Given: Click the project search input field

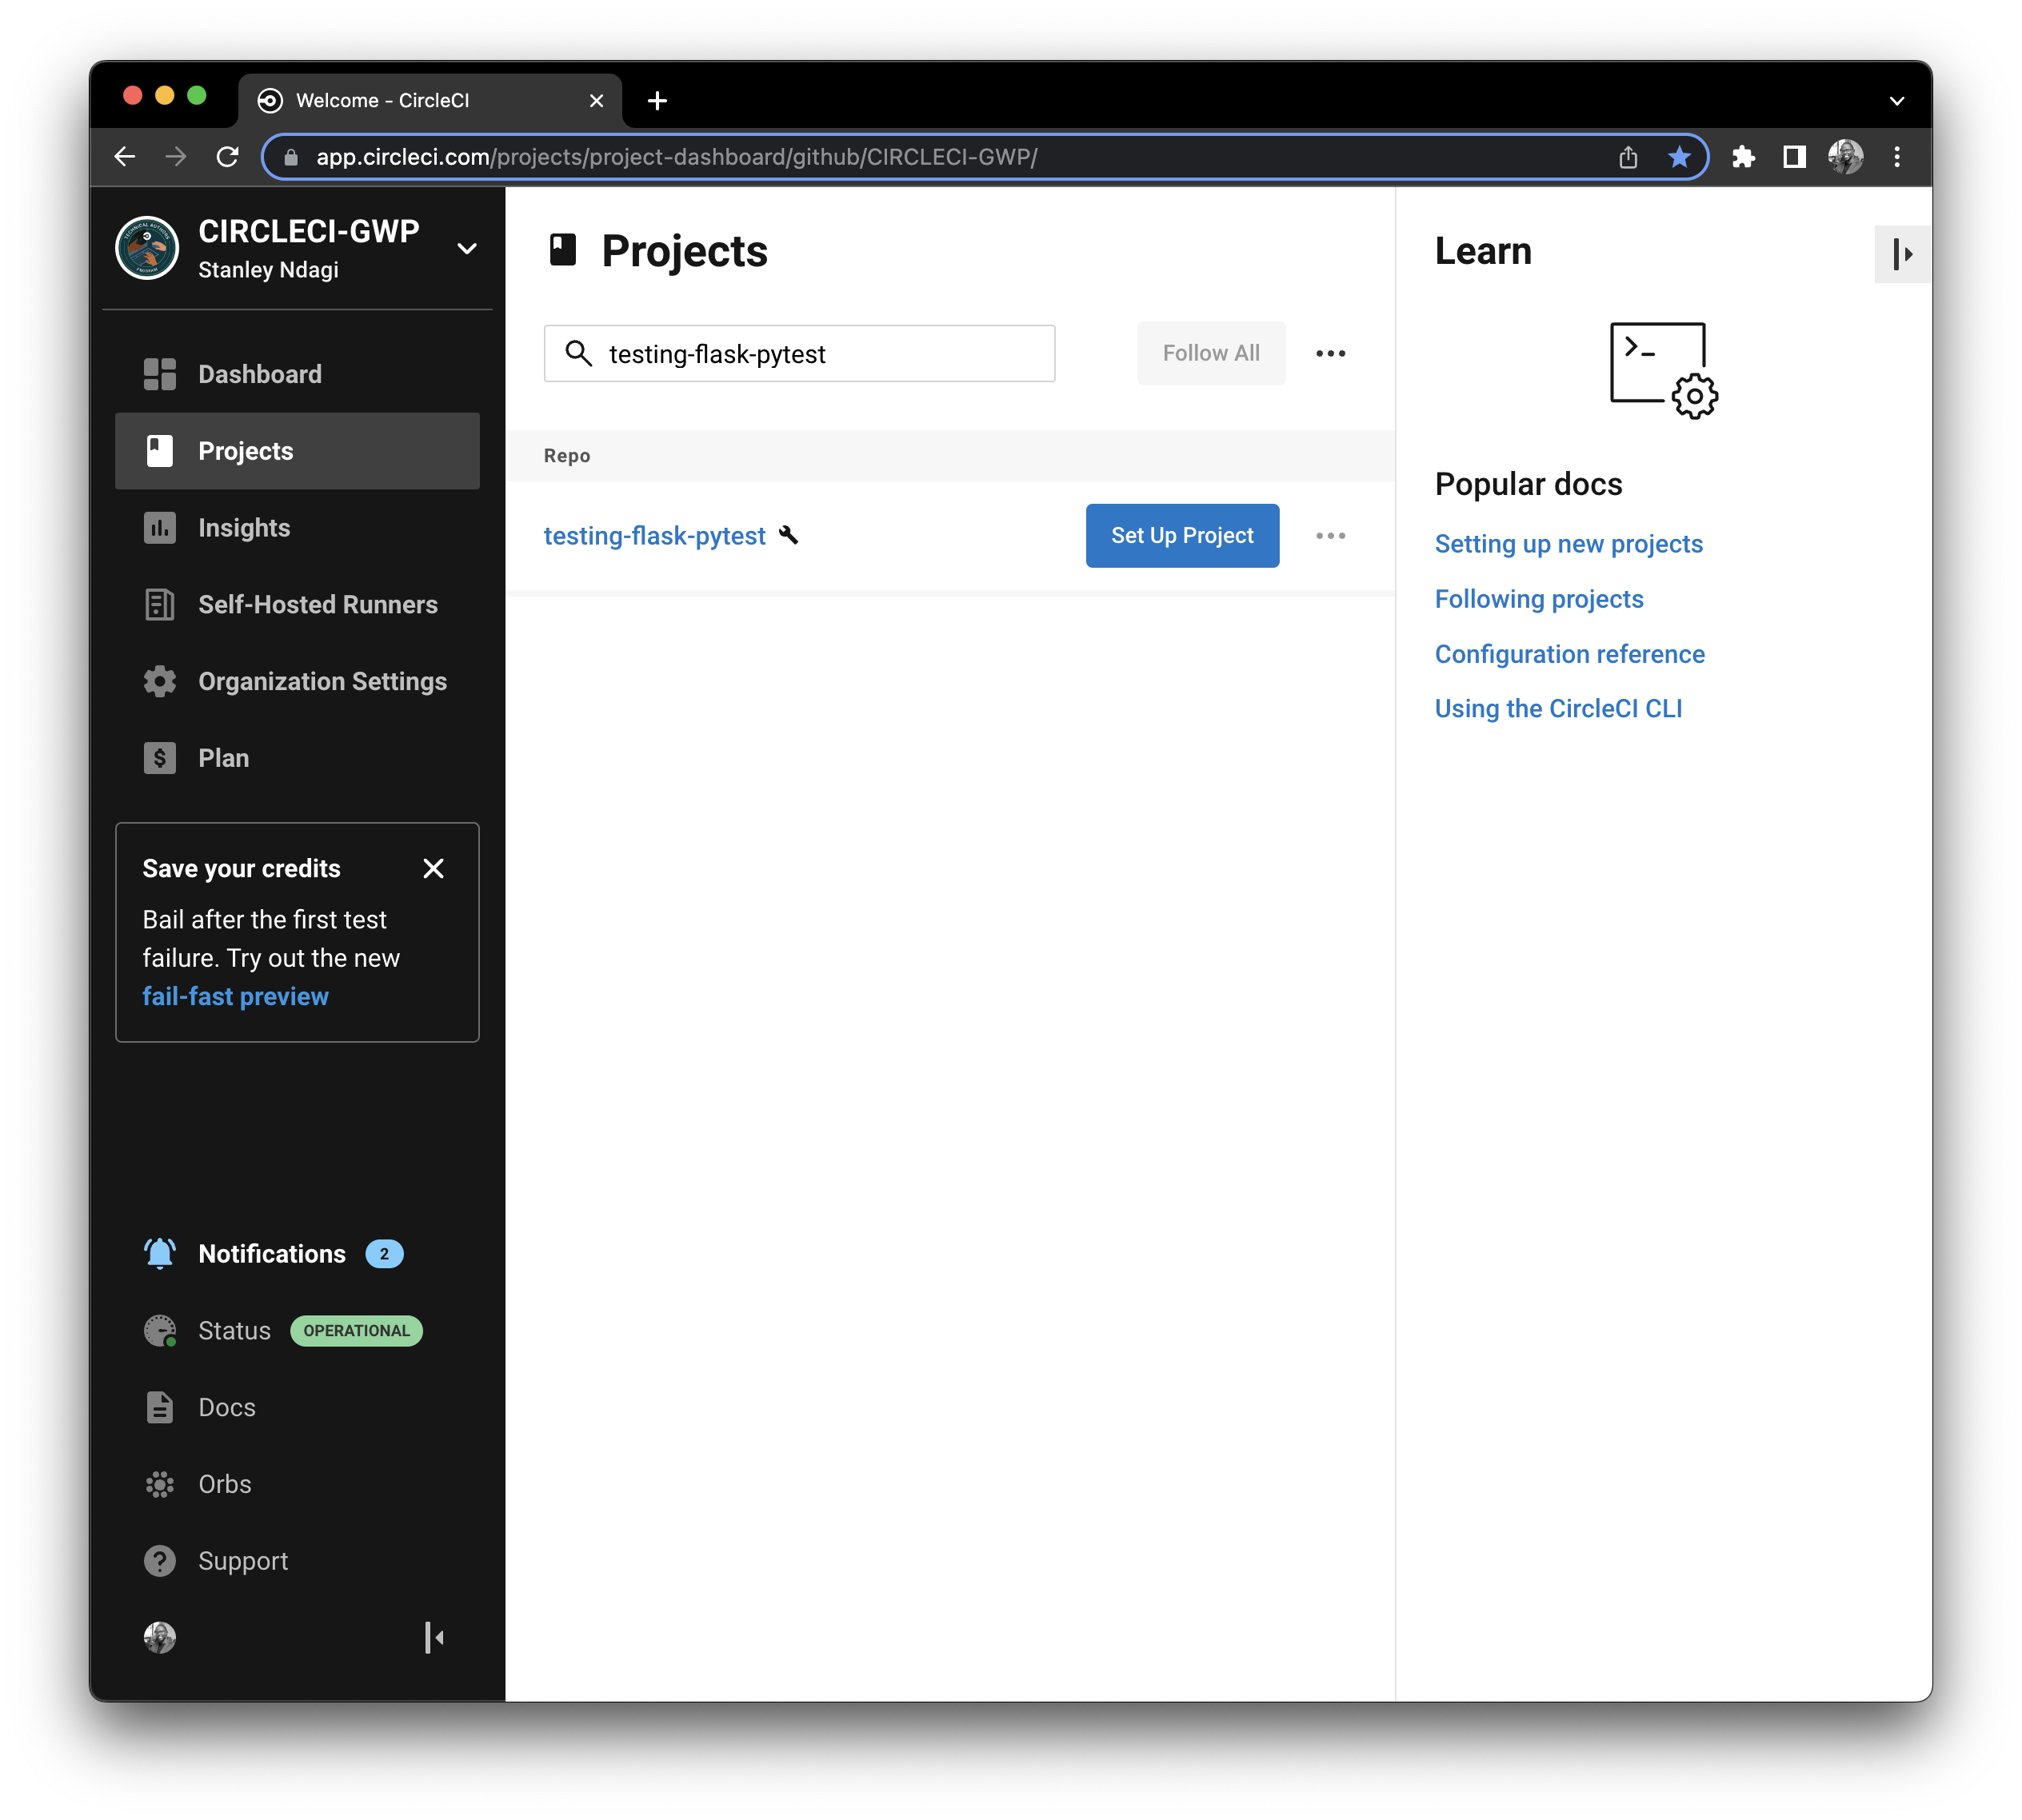Looking at the screenshot, I should pos(820,354).
